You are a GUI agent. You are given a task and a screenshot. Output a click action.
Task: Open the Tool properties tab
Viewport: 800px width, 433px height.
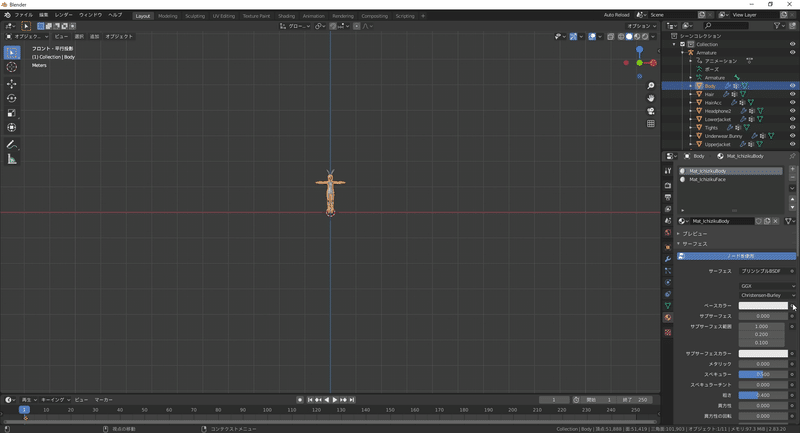[x=668, y=171]
